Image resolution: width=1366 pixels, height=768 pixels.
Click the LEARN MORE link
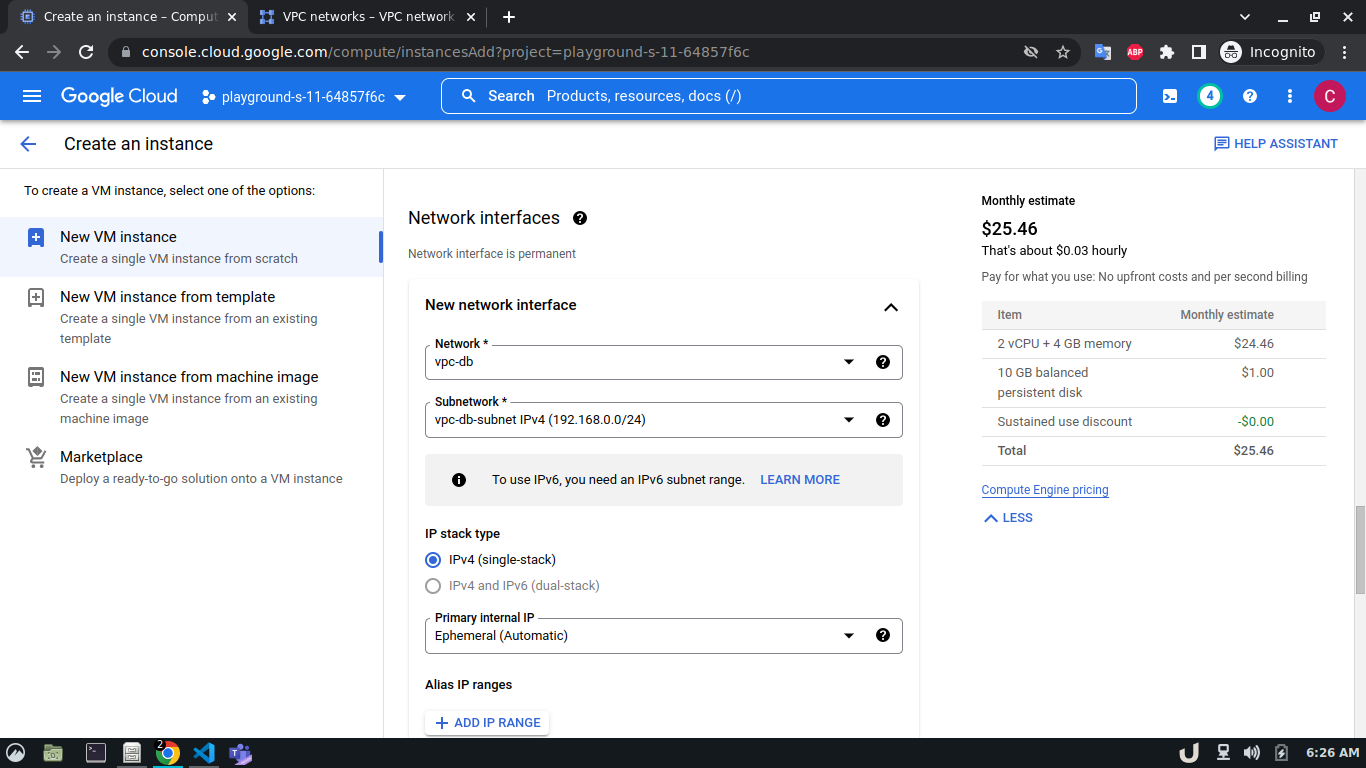(x=800, y=480)
